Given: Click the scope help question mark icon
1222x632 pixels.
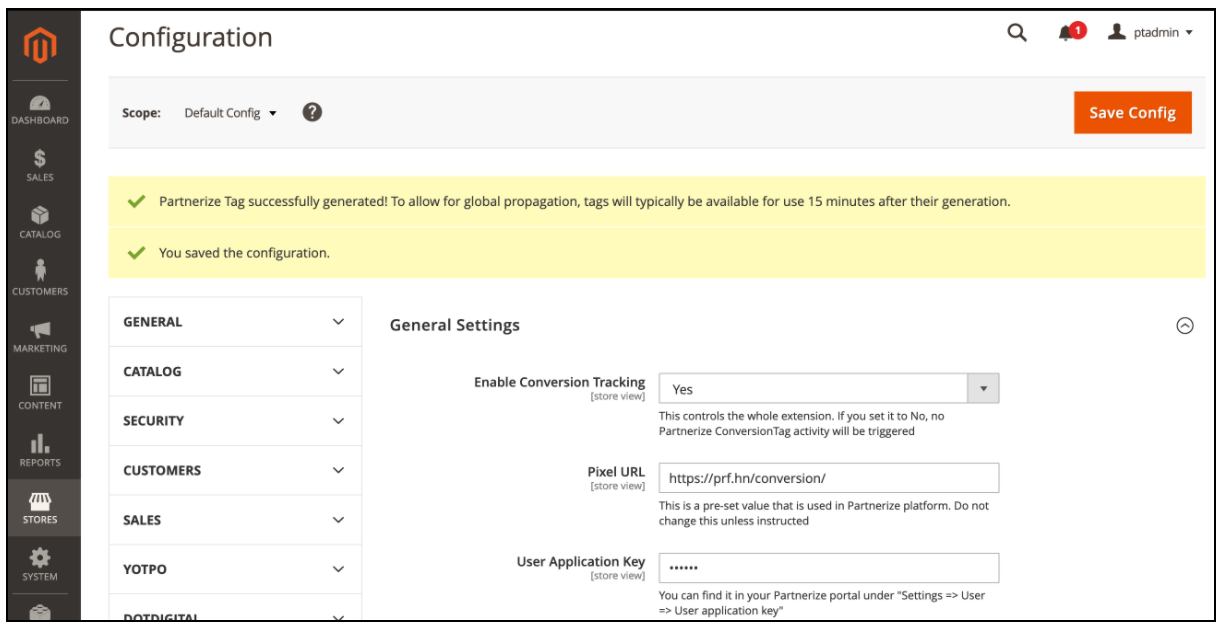Looking at the screenshot, I should [312, 112].
